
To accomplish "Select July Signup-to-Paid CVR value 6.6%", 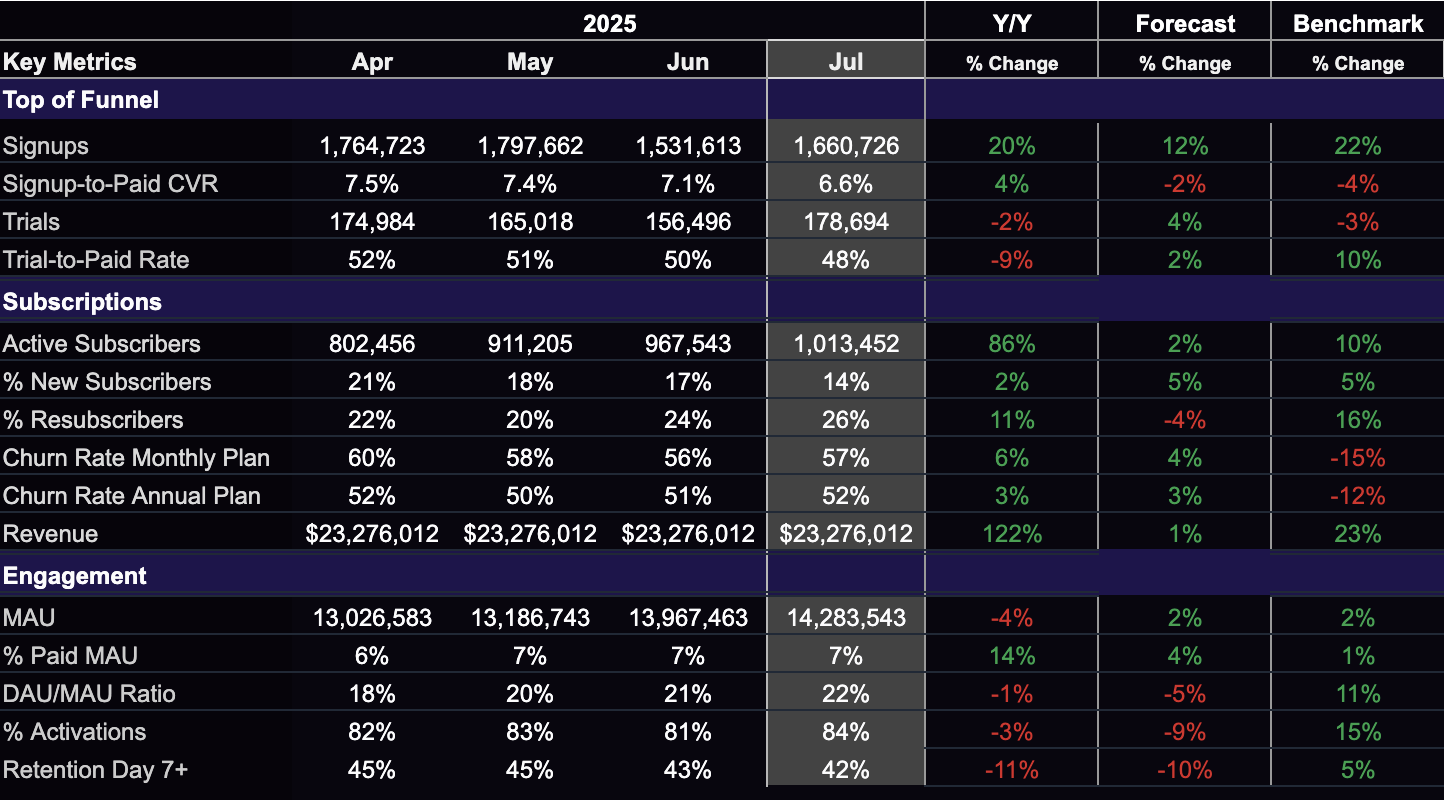I will tap(846, 184).
